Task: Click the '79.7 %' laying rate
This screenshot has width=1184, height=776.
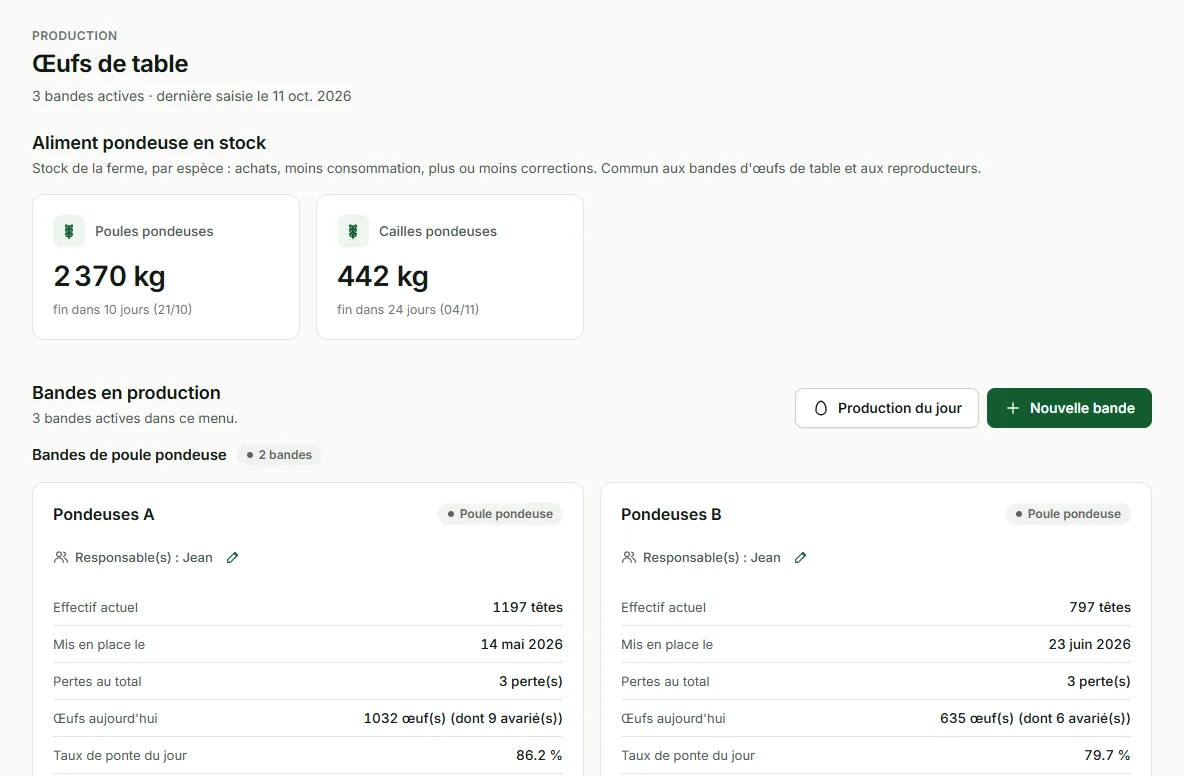Action: [1107, 756]
